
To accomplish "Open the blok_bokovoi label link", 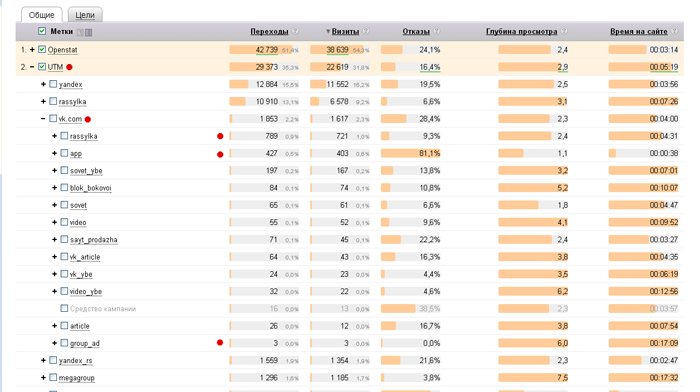I will pyautogui.click(x=91, y=188).
